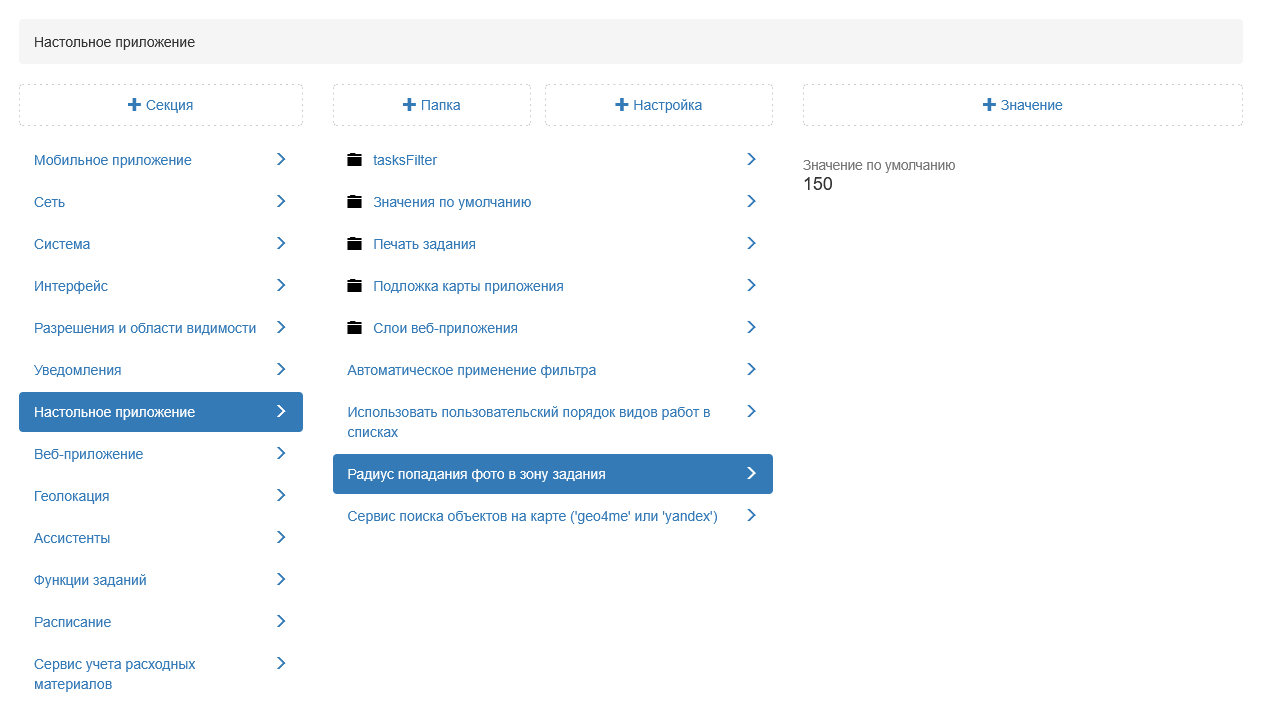
Task: Expand chevron for Сервис поиска объектов setting
Action: [x=751, y=515]
